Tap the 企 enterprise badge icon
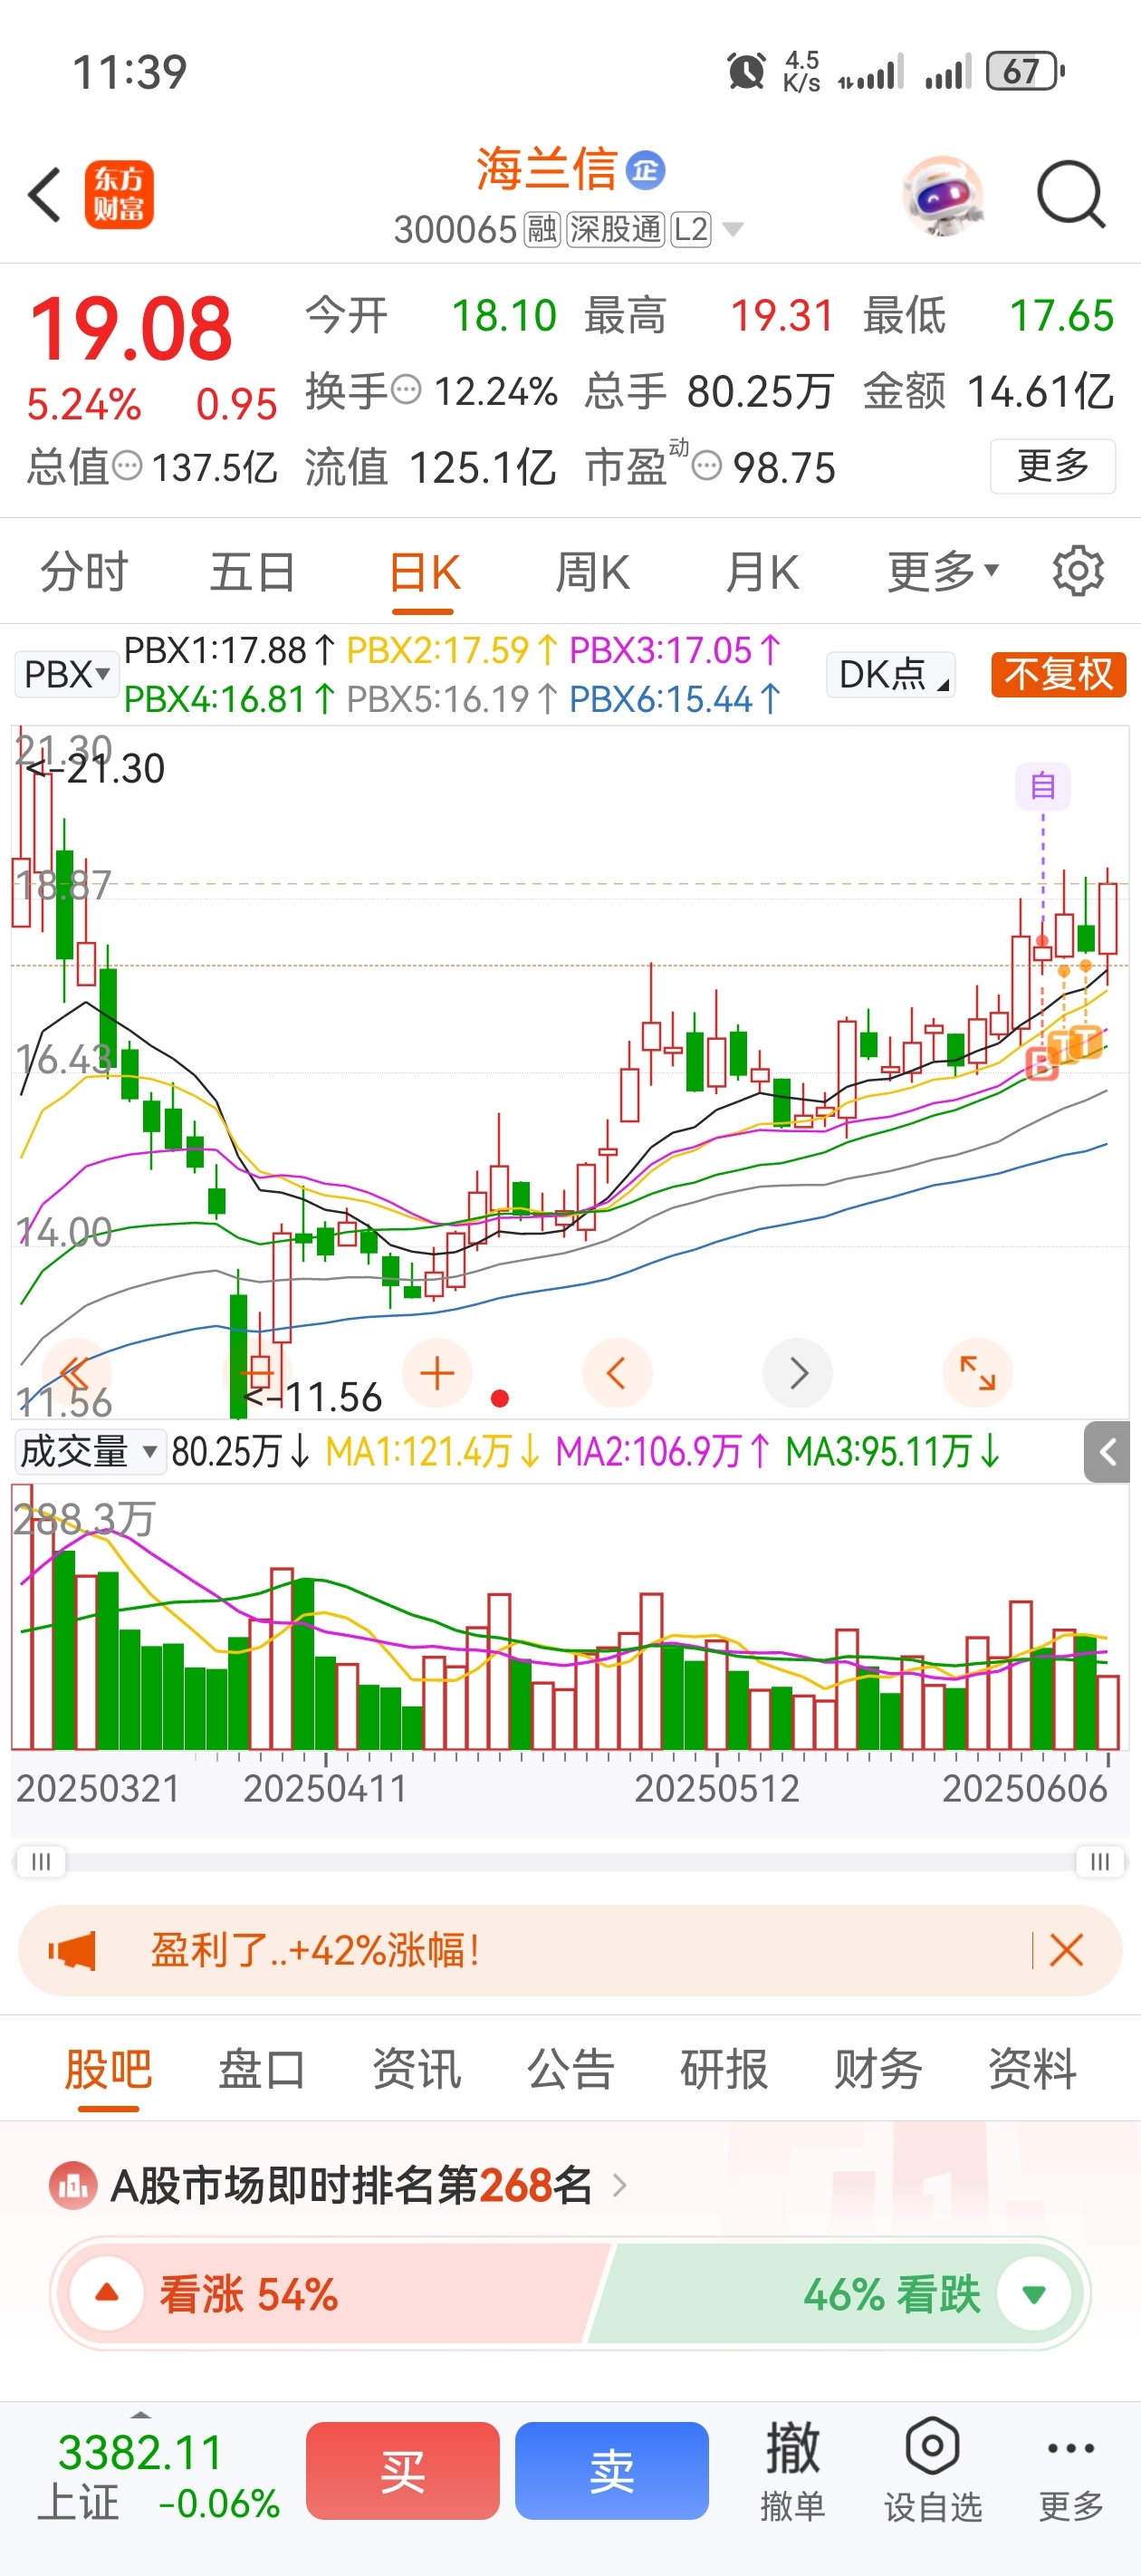Screen dimensions: 1141x2576 (x=645, y=170)
